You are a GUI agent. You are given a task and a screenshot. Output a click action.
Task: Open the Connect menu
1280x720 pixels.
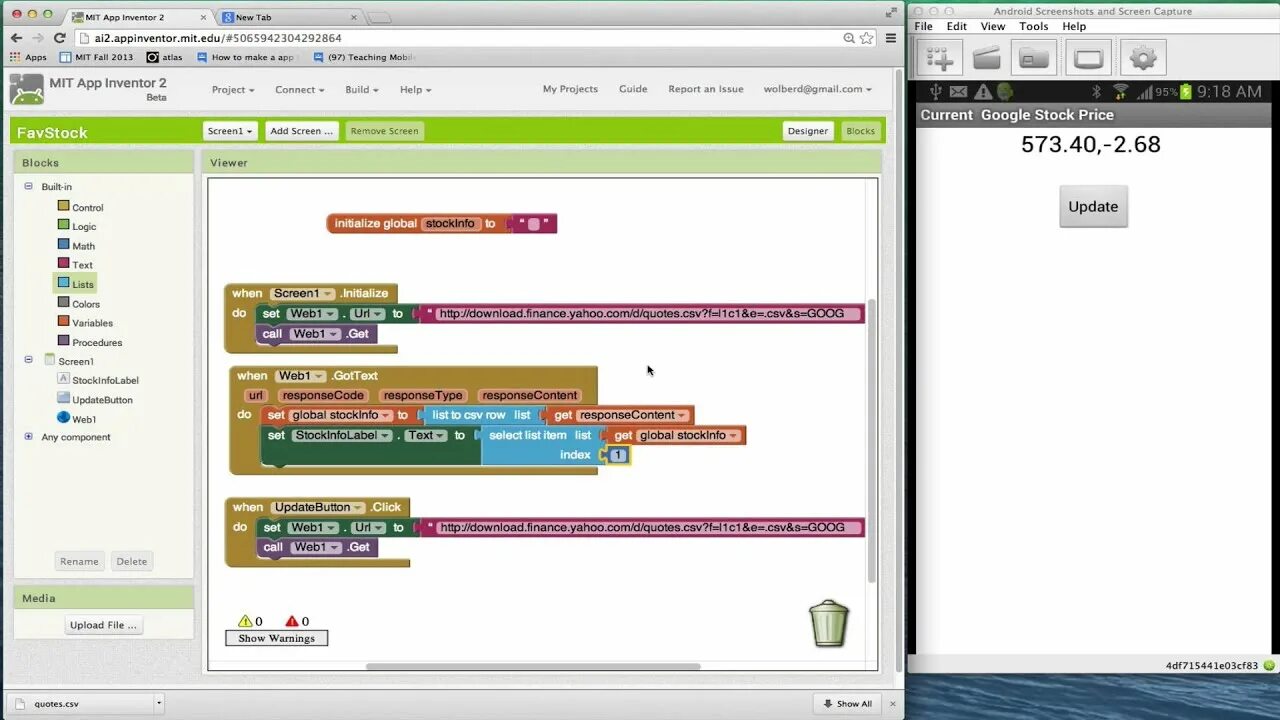tap(299, 89)
